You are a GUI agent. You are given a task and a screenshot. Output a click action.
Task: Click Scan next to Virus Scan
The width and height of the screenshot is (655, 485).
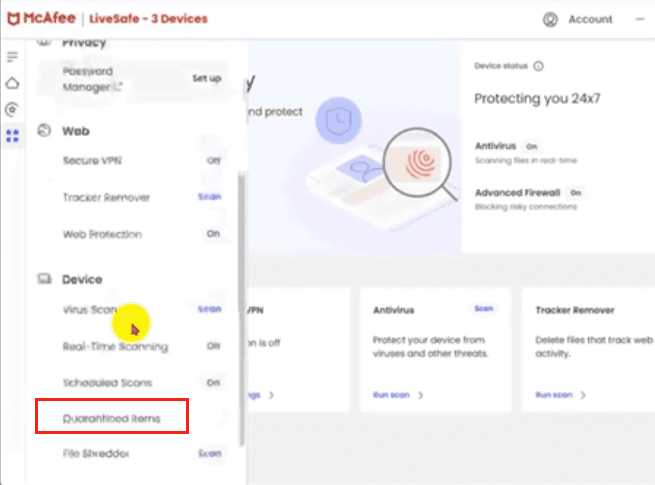tap(209, 309)
